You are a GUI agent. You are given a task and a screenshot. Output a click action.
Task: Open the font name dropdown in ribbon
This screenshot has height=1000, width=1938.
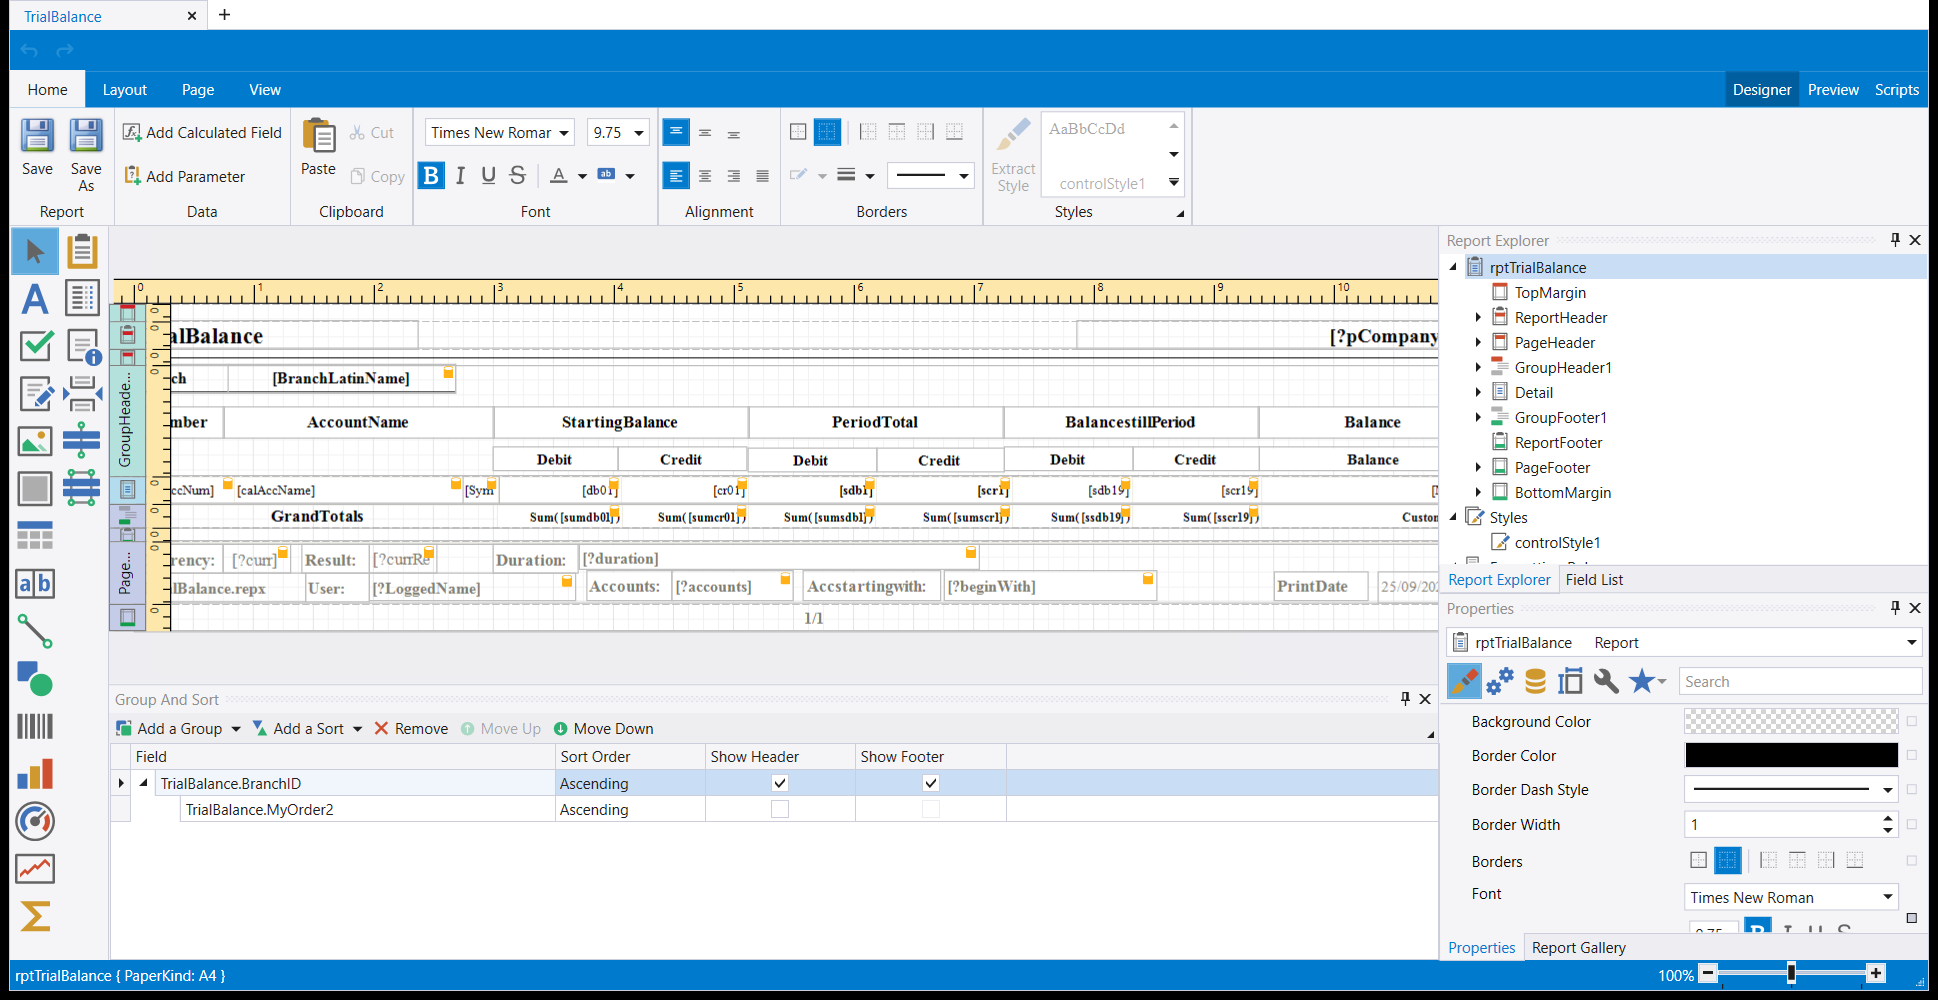(x=564, y=133)
